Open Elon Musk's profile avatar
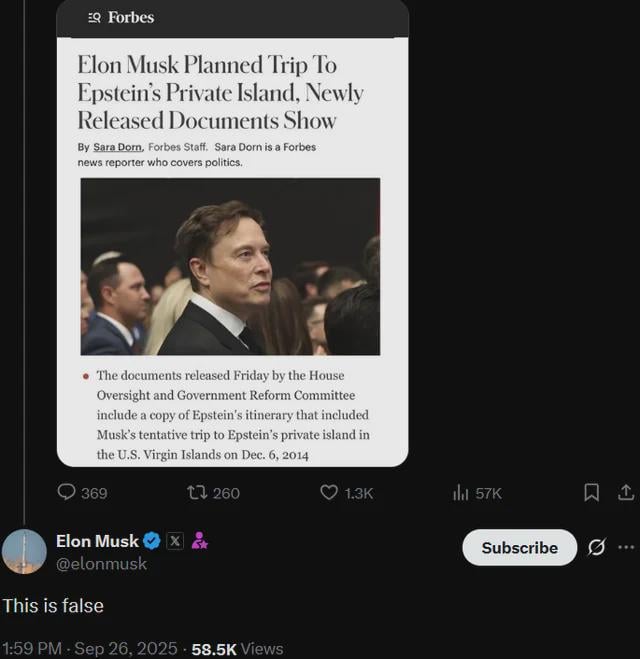 click(x=24, y=551)
